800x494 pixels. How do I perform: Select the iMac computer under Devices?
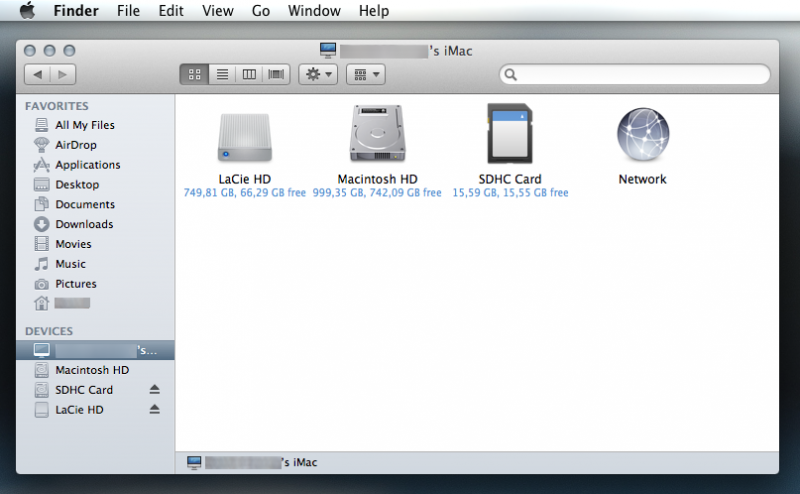[95, 350]
